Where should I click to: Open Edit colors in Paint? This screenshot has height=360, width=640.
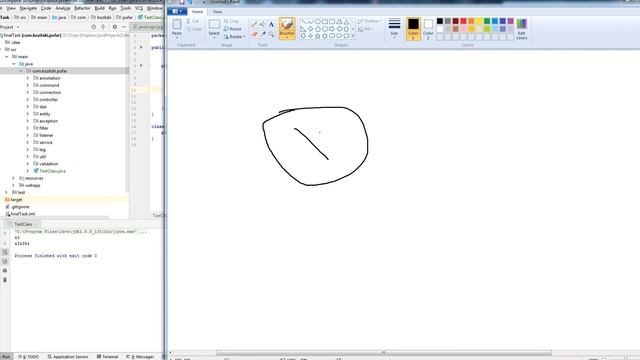[x=522, y=29]
